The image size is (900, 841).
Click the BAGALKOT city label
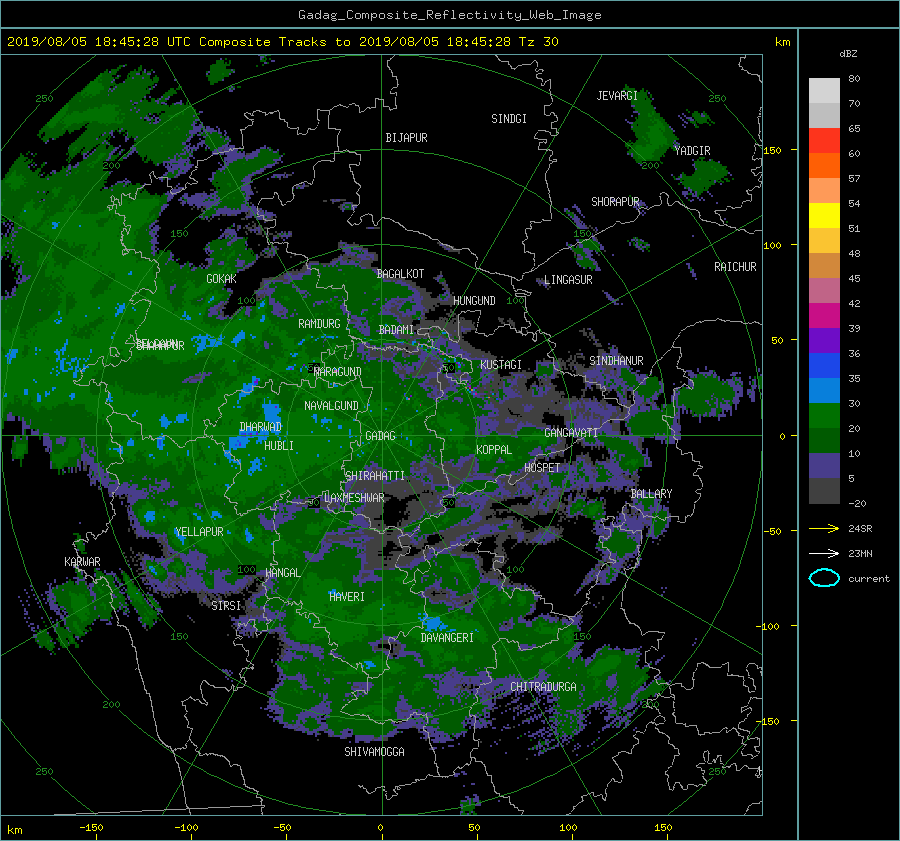click(x=400, y=274)
